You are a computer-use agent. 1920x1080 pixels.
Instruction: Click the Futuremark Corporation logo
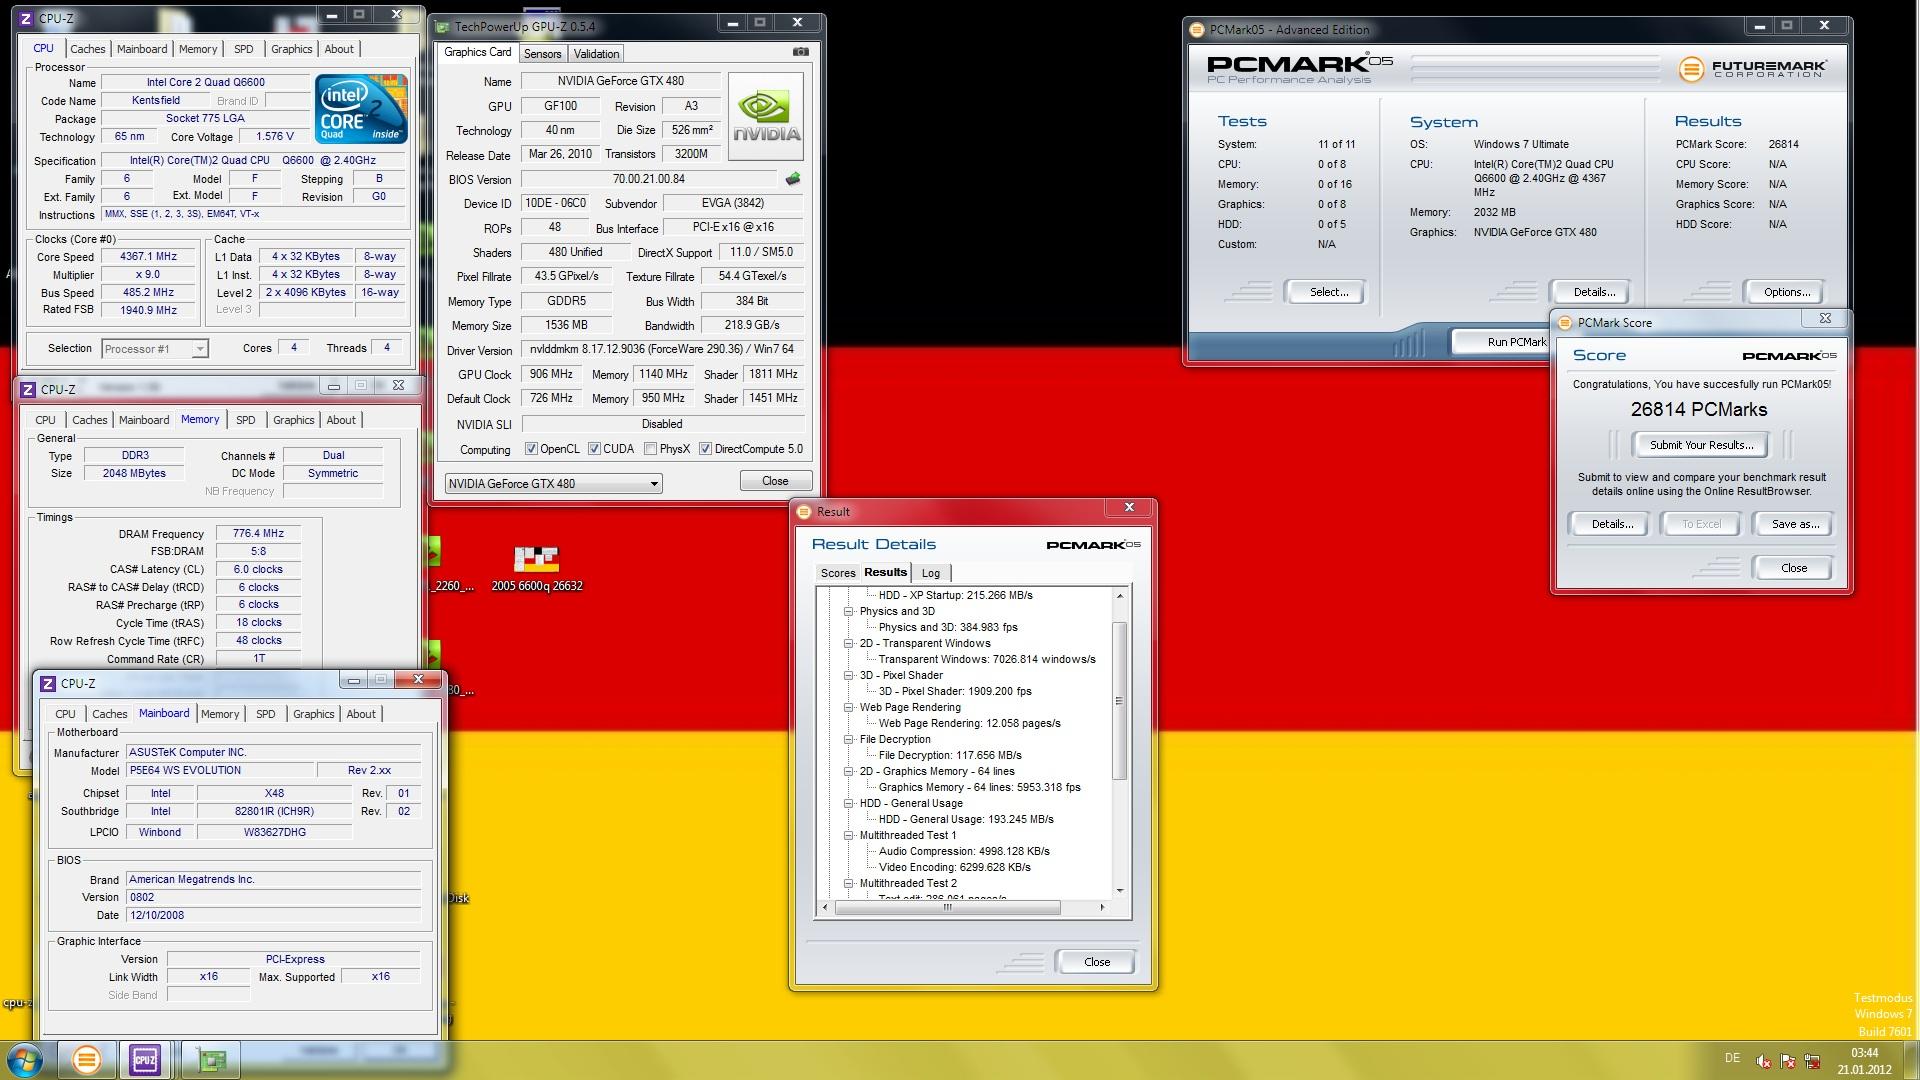(1752, 68)
